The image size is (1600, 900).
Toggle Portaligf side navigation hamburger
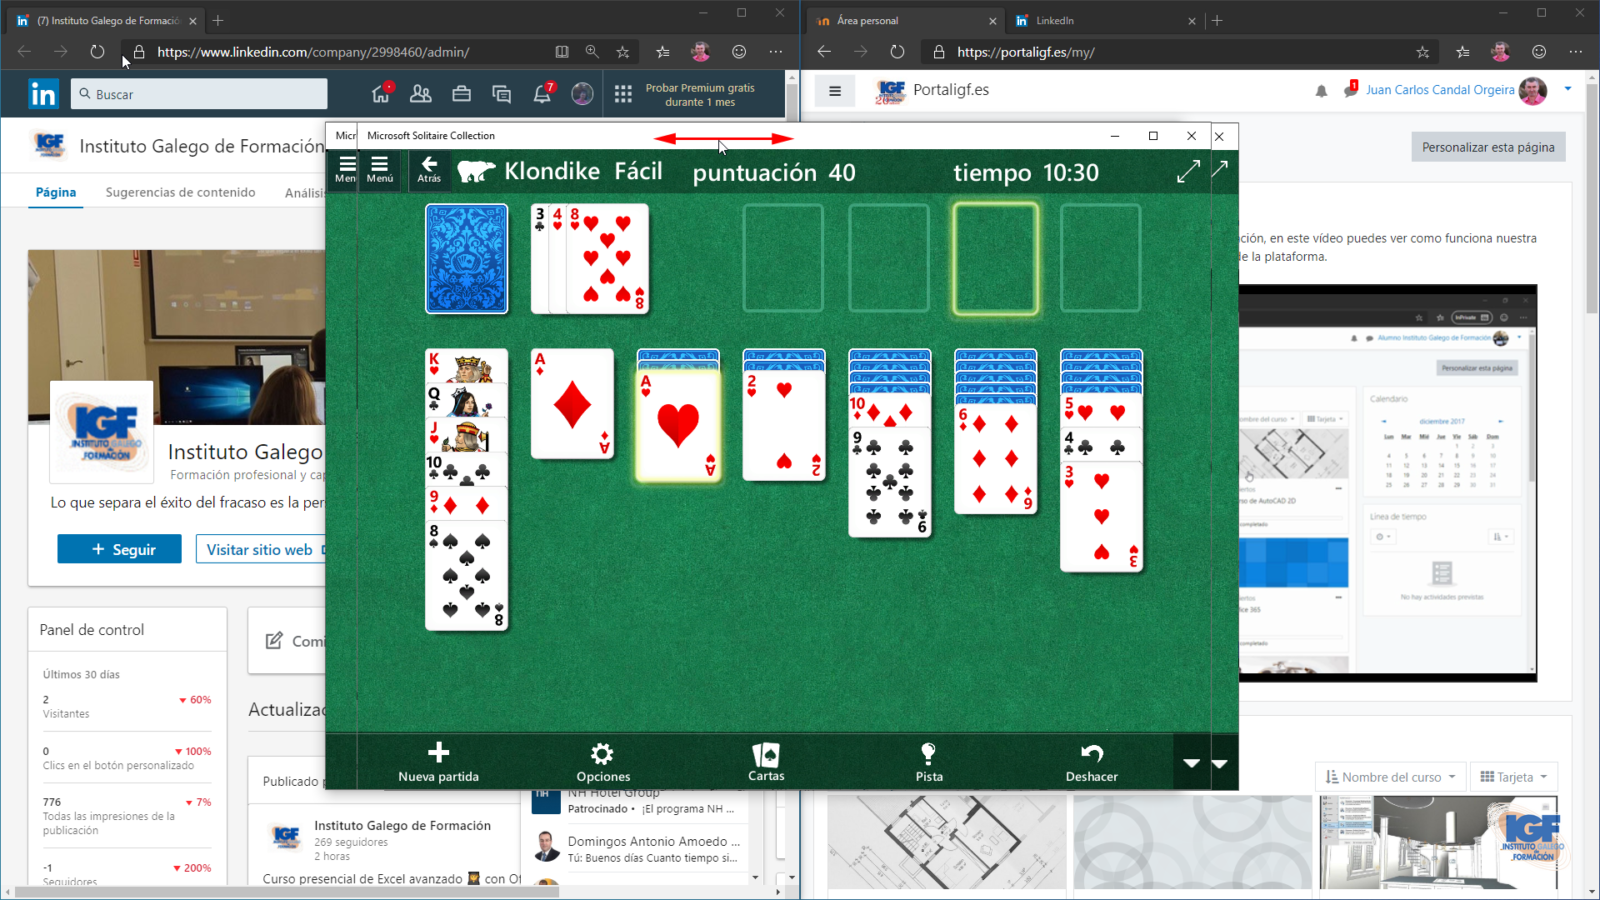835,91
